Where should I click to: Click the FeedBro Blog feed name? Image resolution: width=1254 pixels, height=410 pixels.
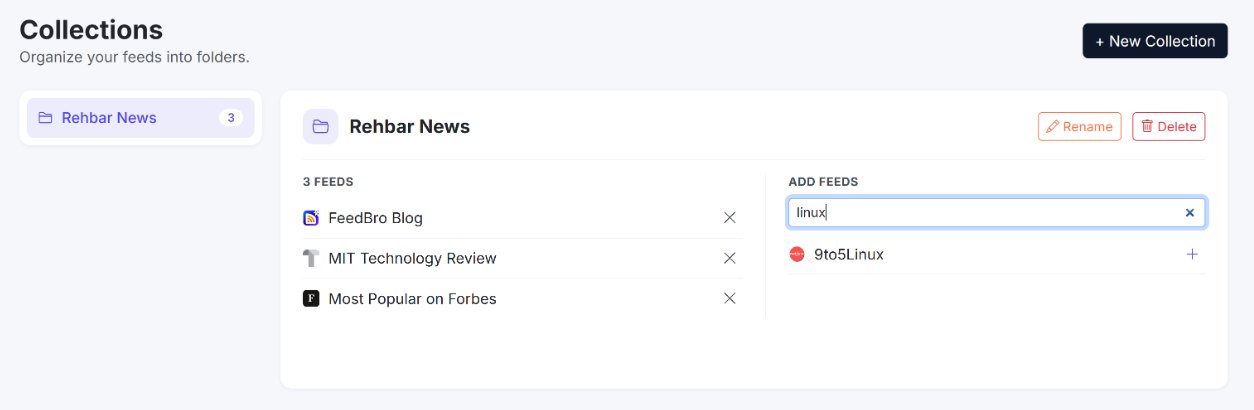point(375,218)
